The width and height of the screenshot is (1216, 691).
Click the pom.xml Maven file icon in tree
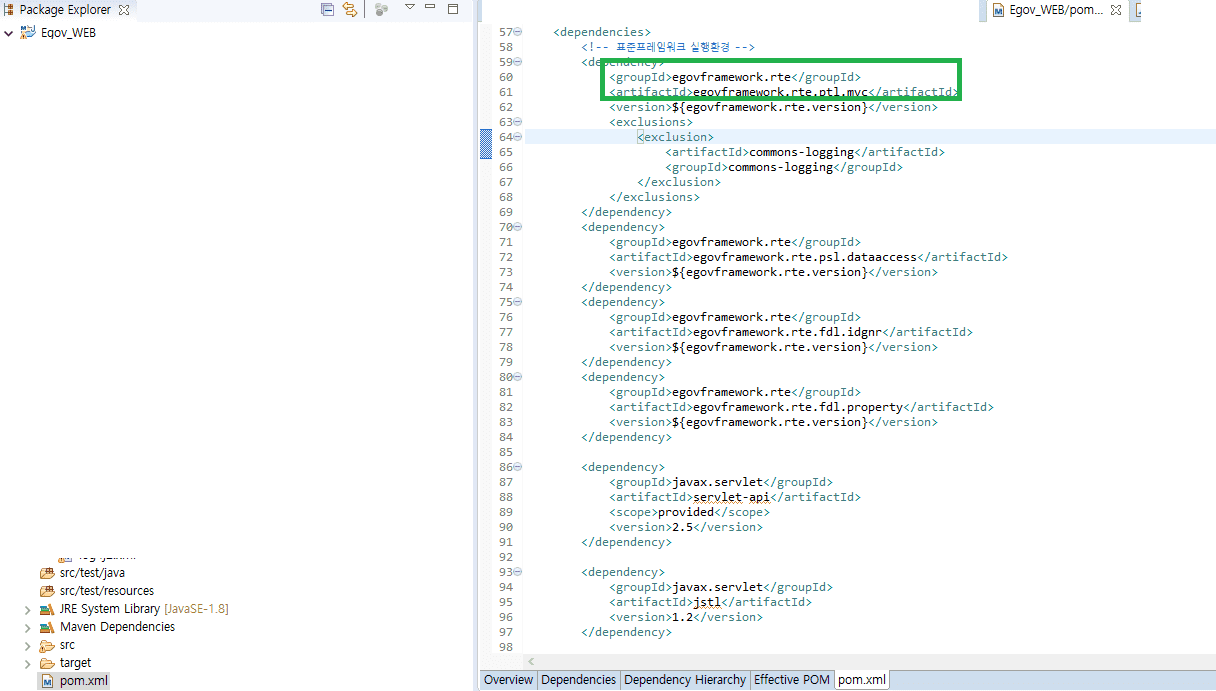(47, 681)
